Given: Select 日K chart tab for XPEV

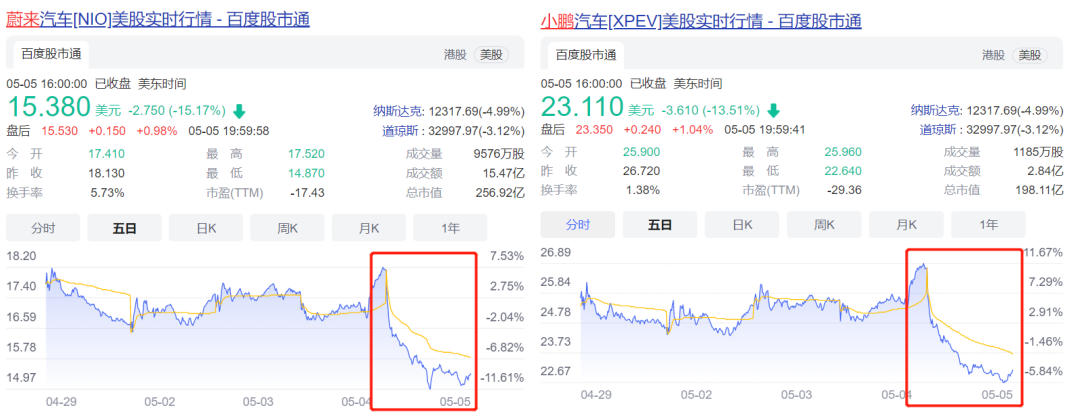Looking at the screenshot, I should (x=742, y=225).
